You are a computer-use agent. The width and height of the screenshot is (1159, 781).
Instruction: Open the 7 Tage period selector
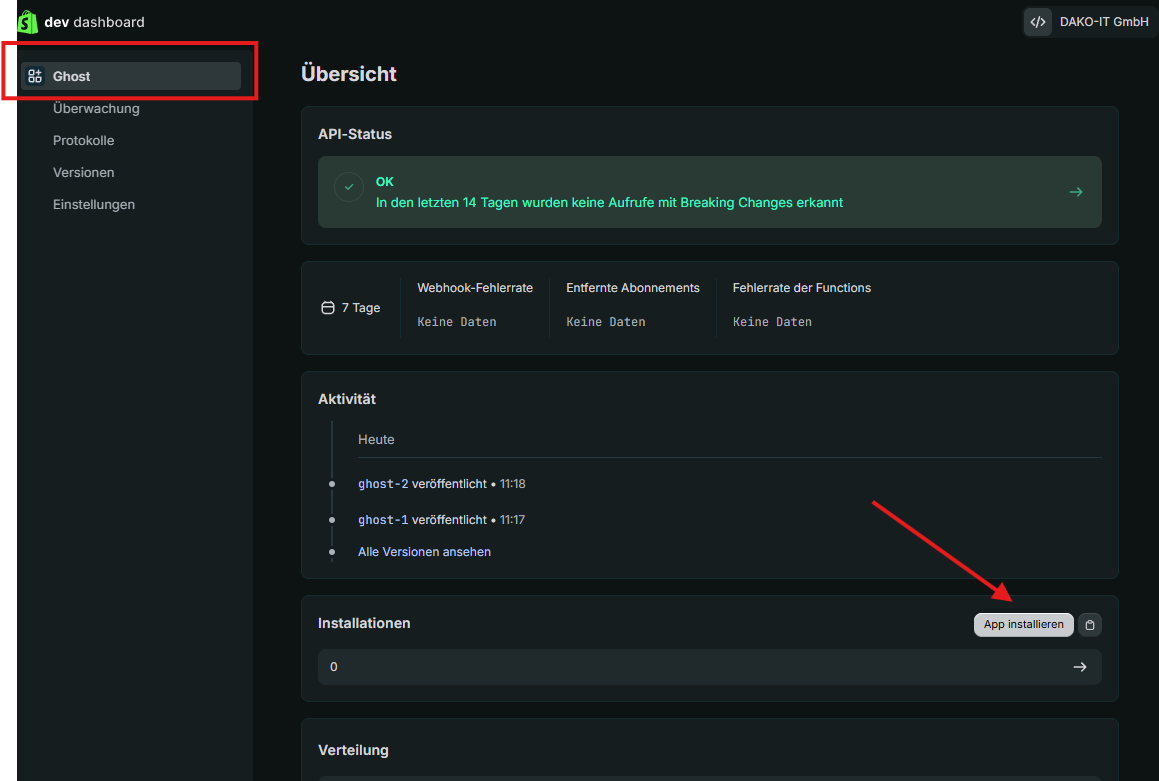point(350,307)
